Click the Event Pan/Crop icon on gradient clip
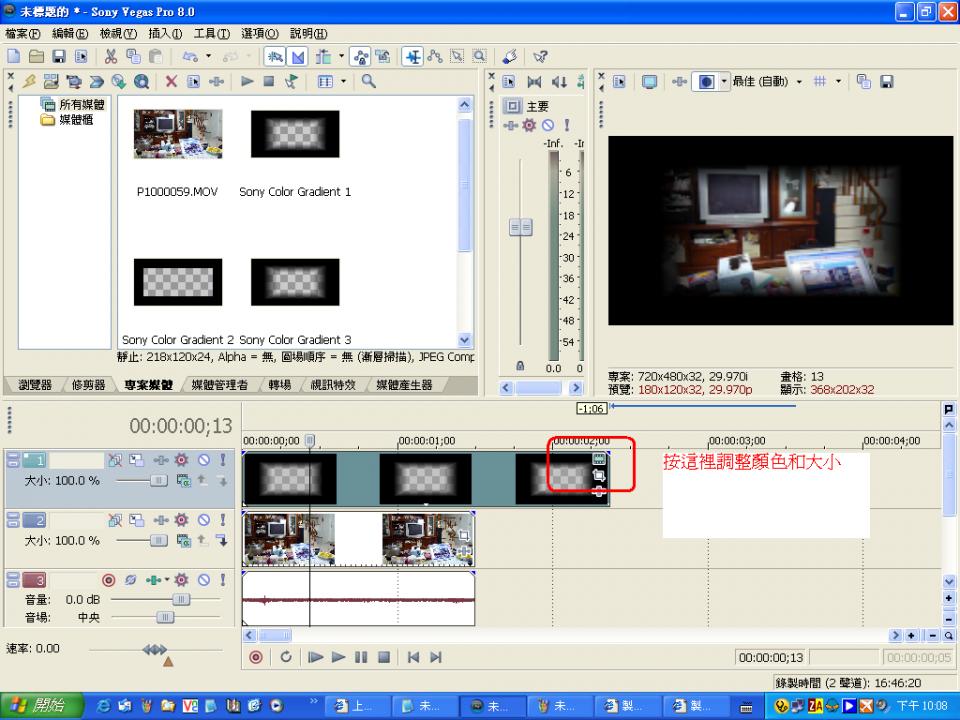 coord(599,476)
